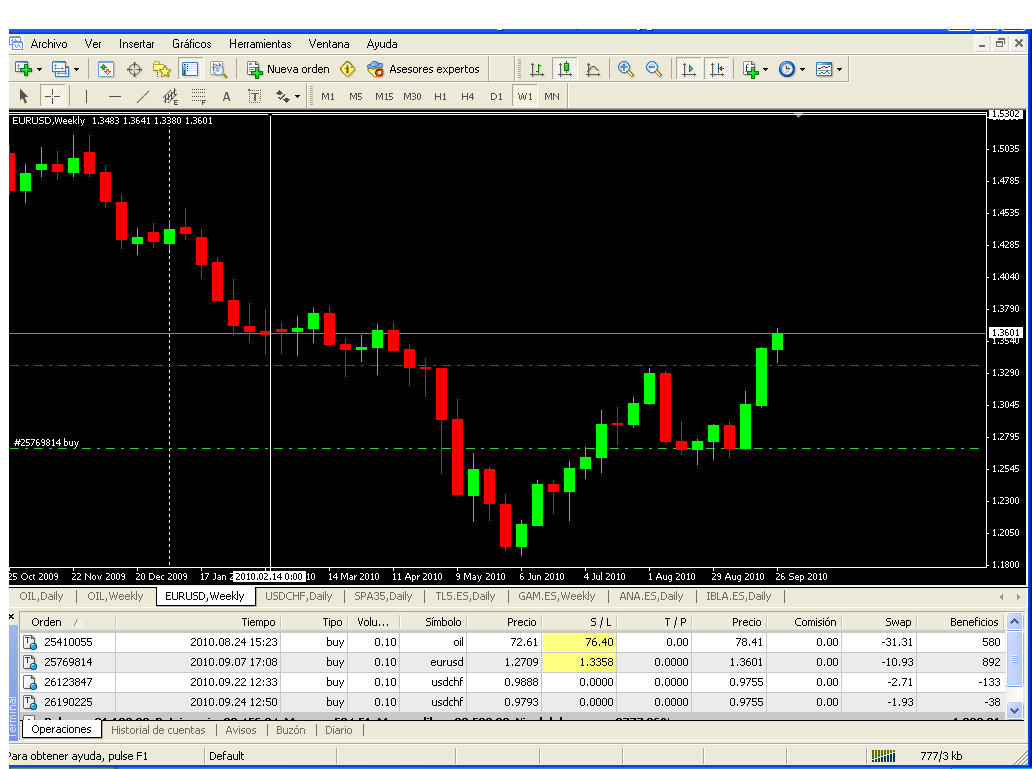Open Asesores expertos

(x=423, y=69)
